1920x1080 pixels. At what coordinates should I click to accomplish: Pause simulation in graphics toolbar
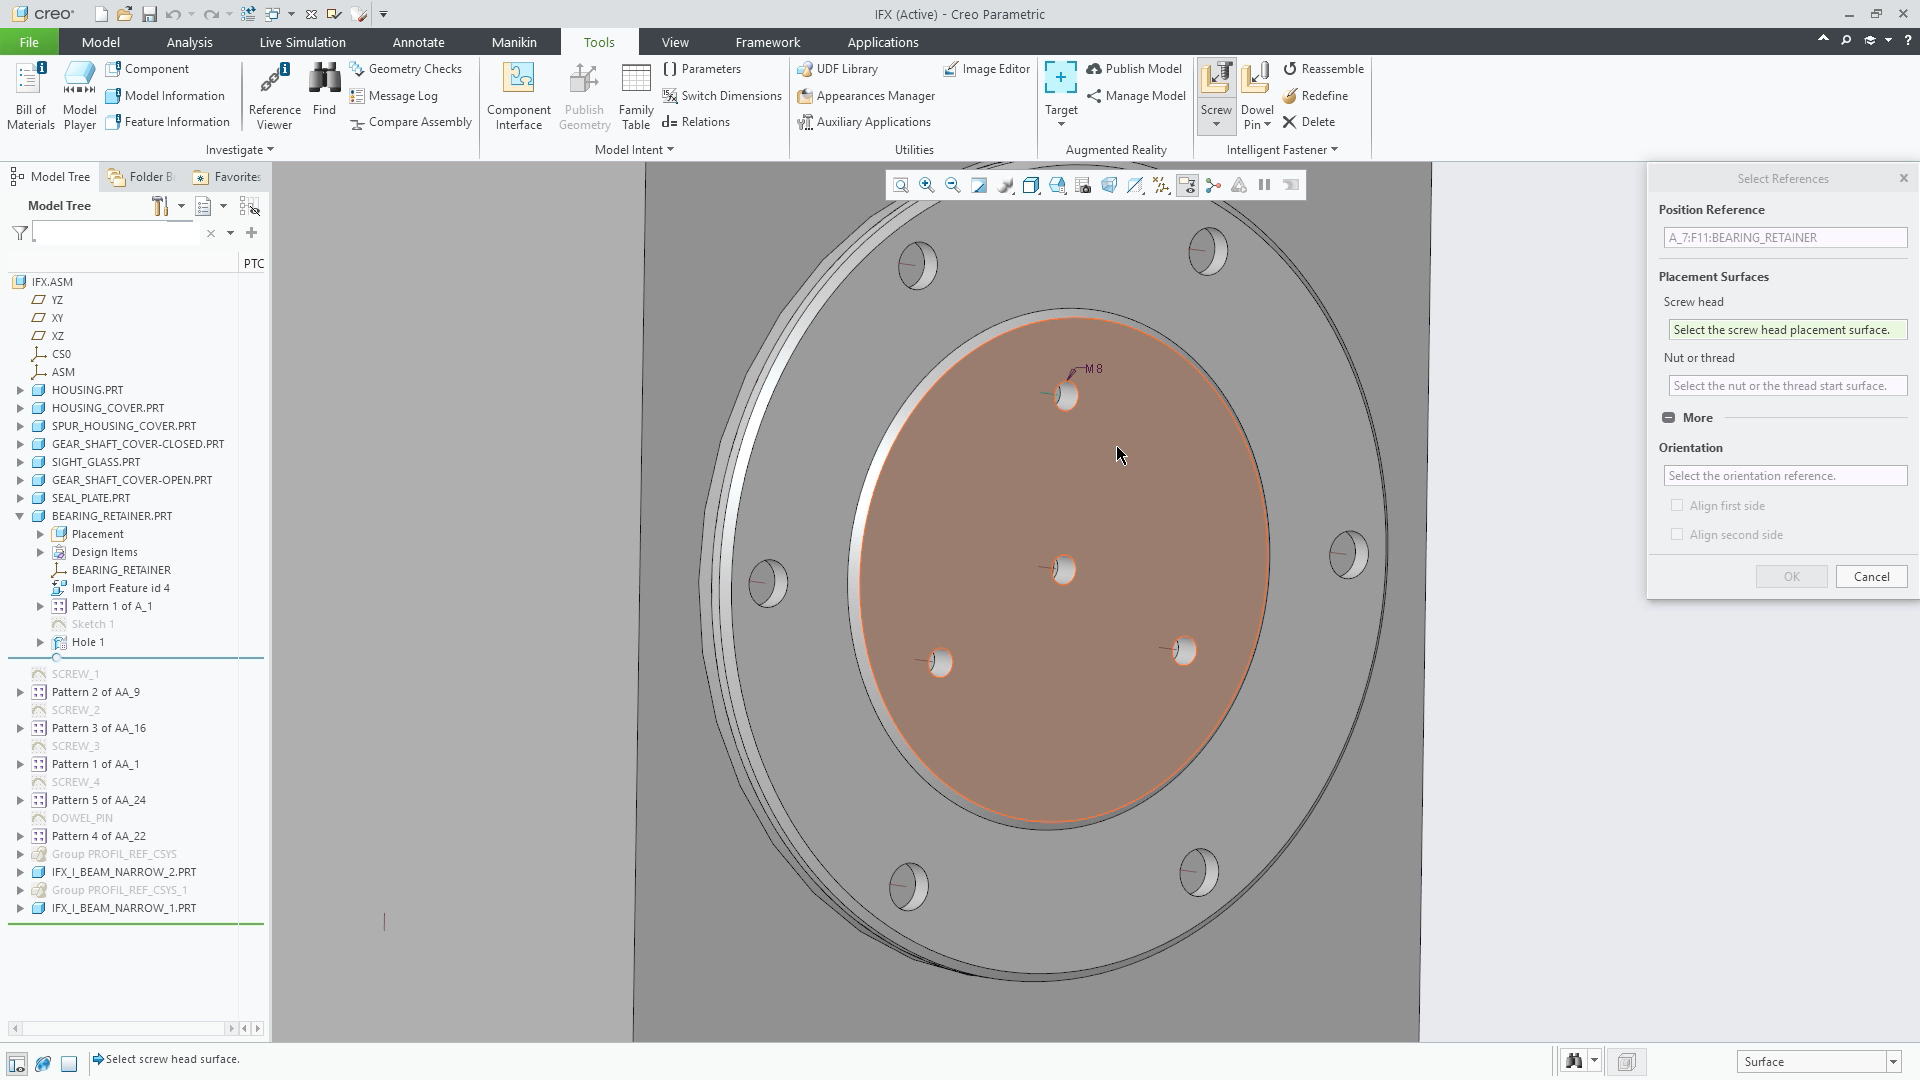[1265, 185]
